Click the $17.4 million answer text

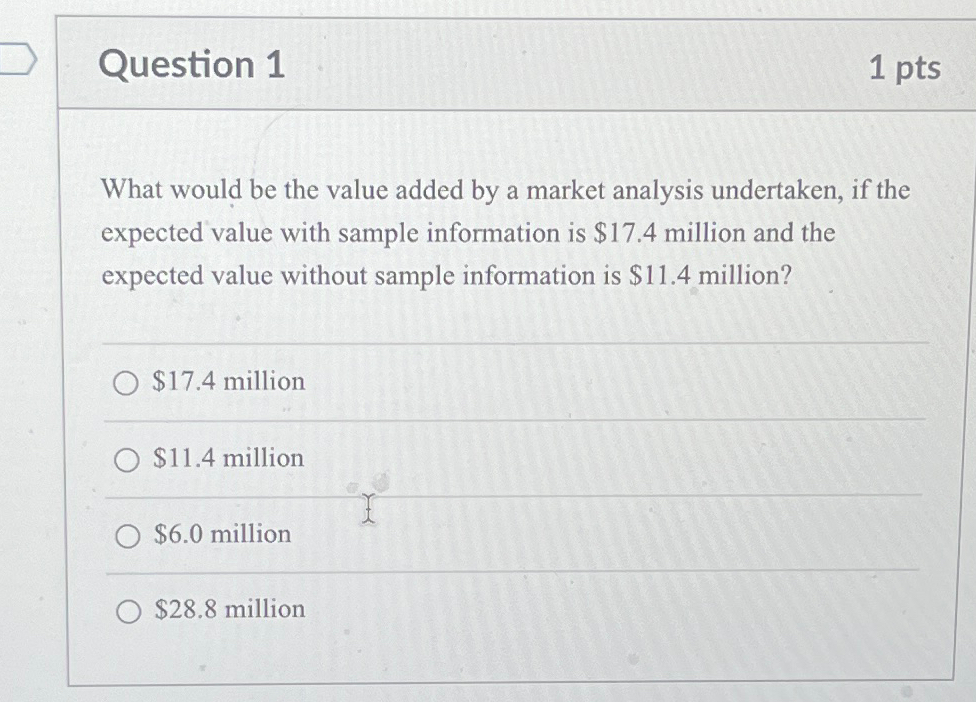(x=226, y=382)
